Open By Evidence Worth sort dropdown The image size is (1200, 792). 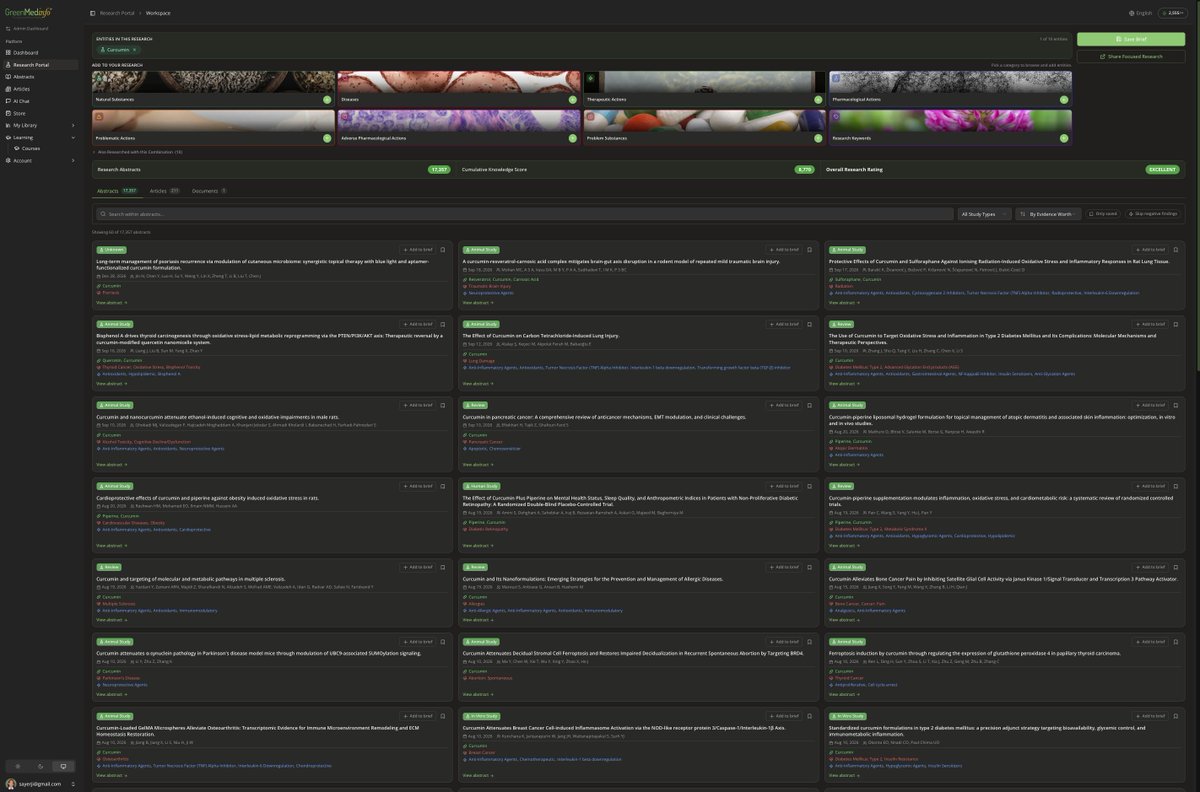(x=1049, y=214)
